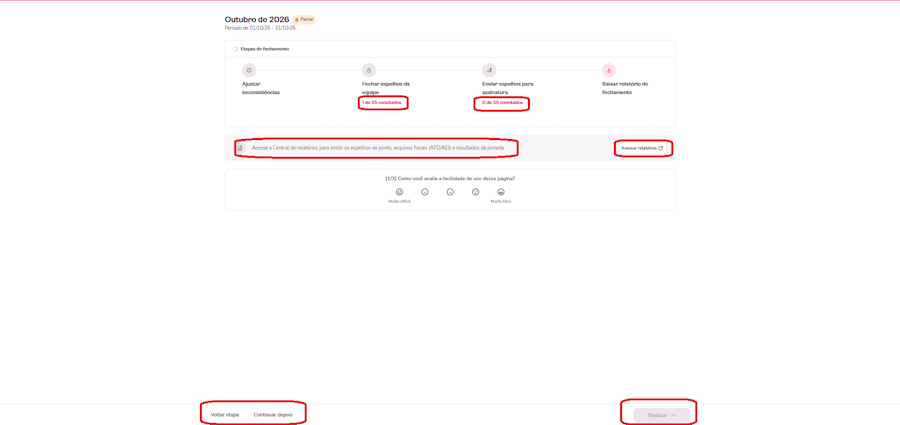Open Acessar relatórios external link

[642, 148]
